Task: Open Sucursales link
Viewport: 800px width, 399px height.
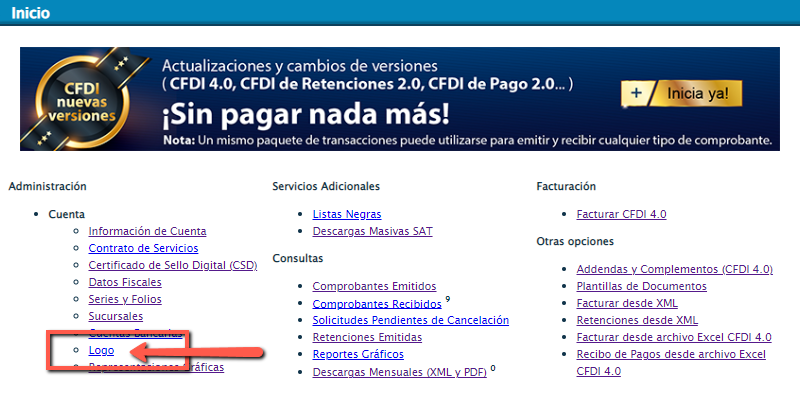Action: [x=116, y=316]
